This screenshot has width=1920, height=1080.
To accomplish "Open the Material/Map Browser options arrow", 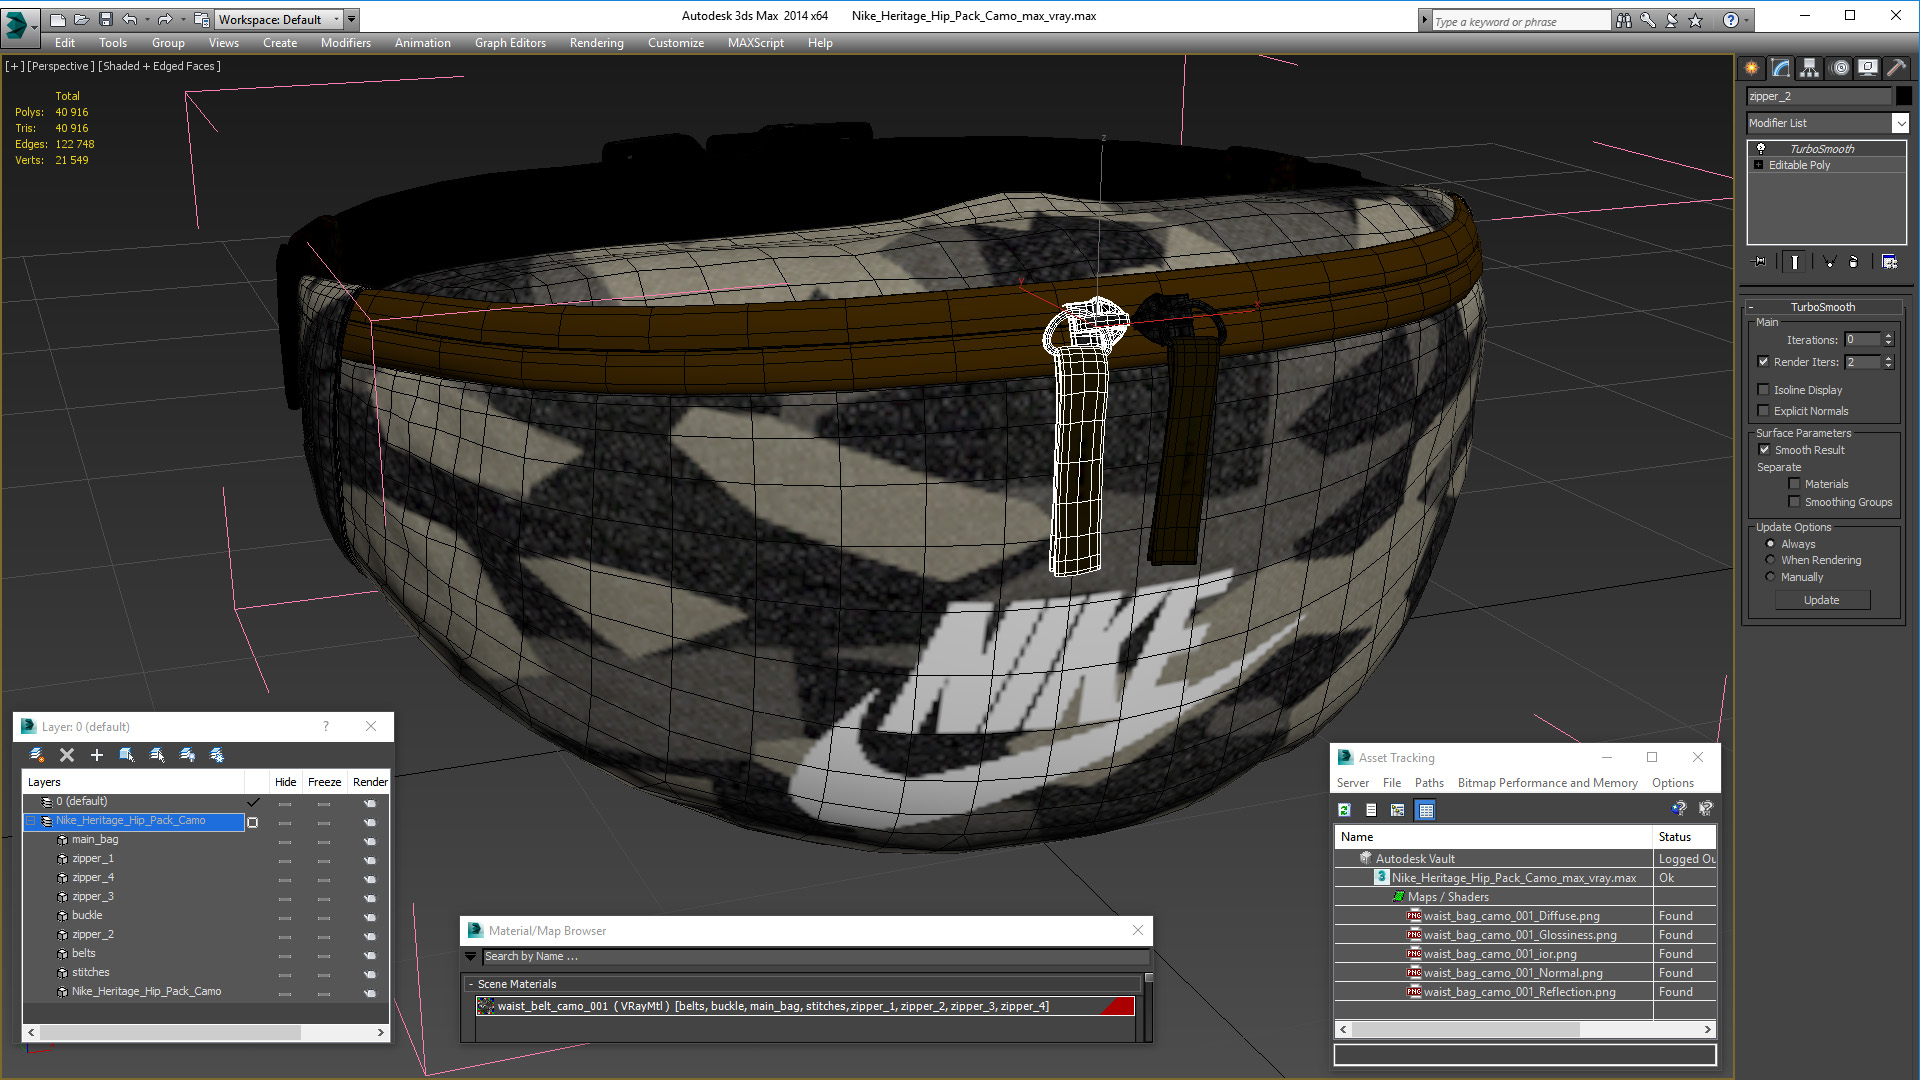I will tap(471, 957).
